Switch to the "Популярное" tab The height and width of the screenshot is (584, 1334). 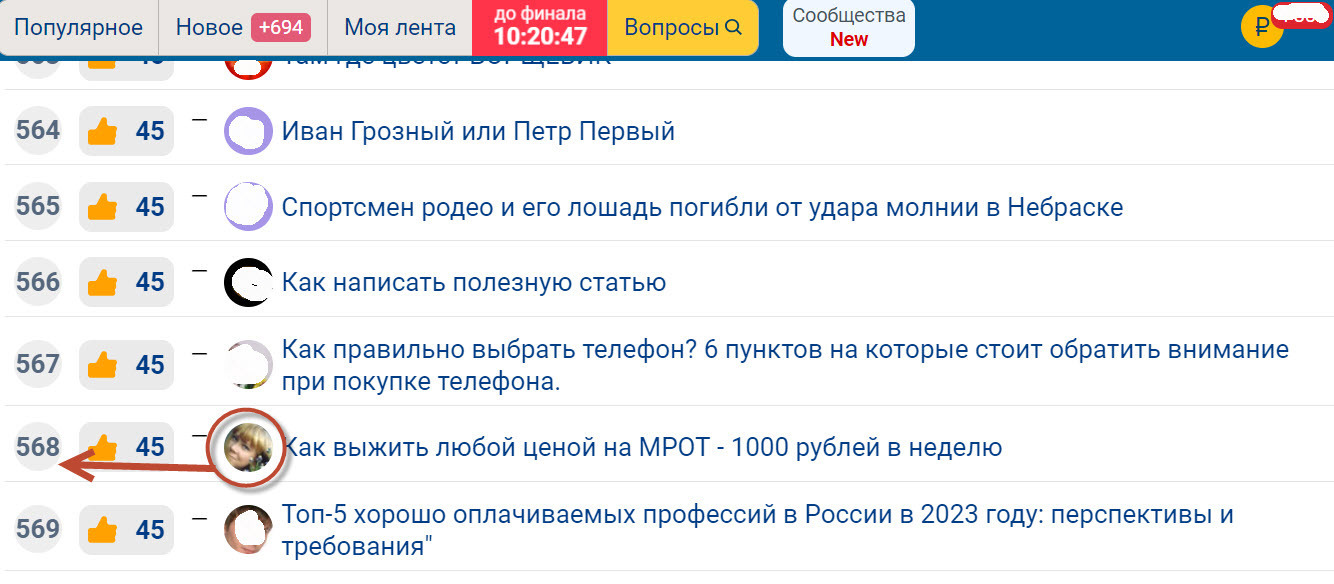click(x=78, y=27)
